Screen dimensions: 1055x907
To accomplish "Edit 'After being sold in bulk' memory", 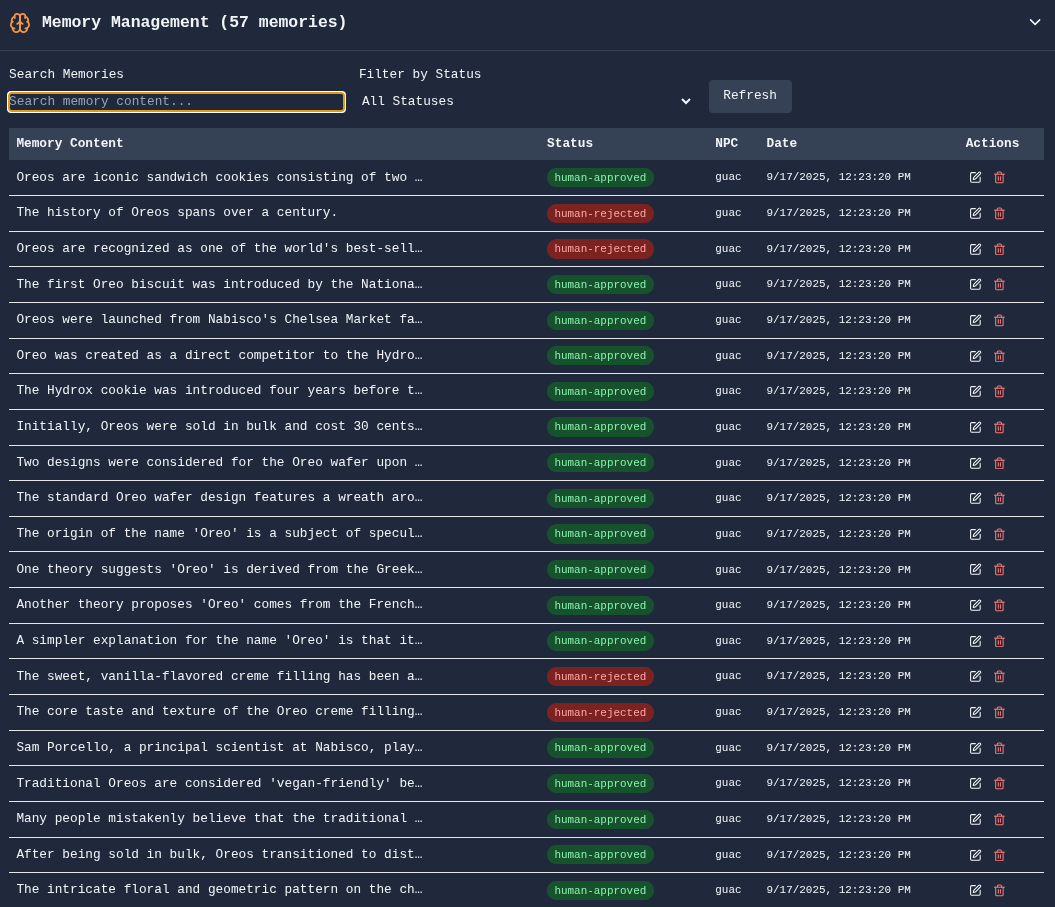I will 976,855.
